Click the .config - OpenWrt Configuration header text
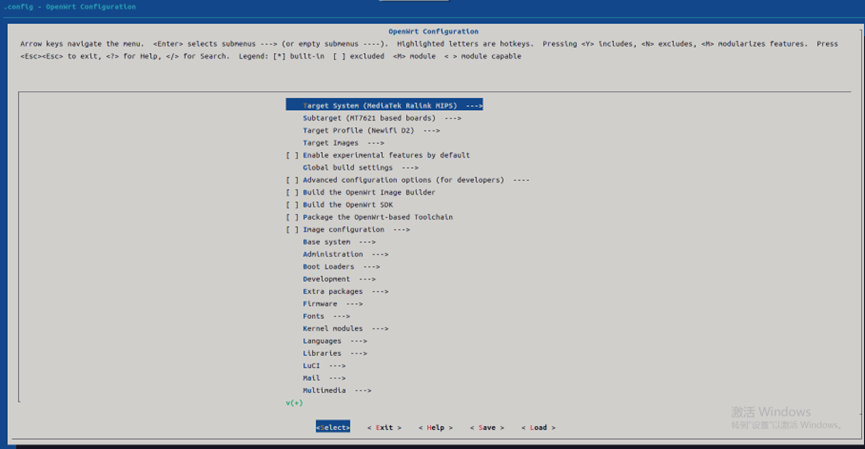Image resolution: width=865 pixels, height=449 pixels. click(70, 7)
